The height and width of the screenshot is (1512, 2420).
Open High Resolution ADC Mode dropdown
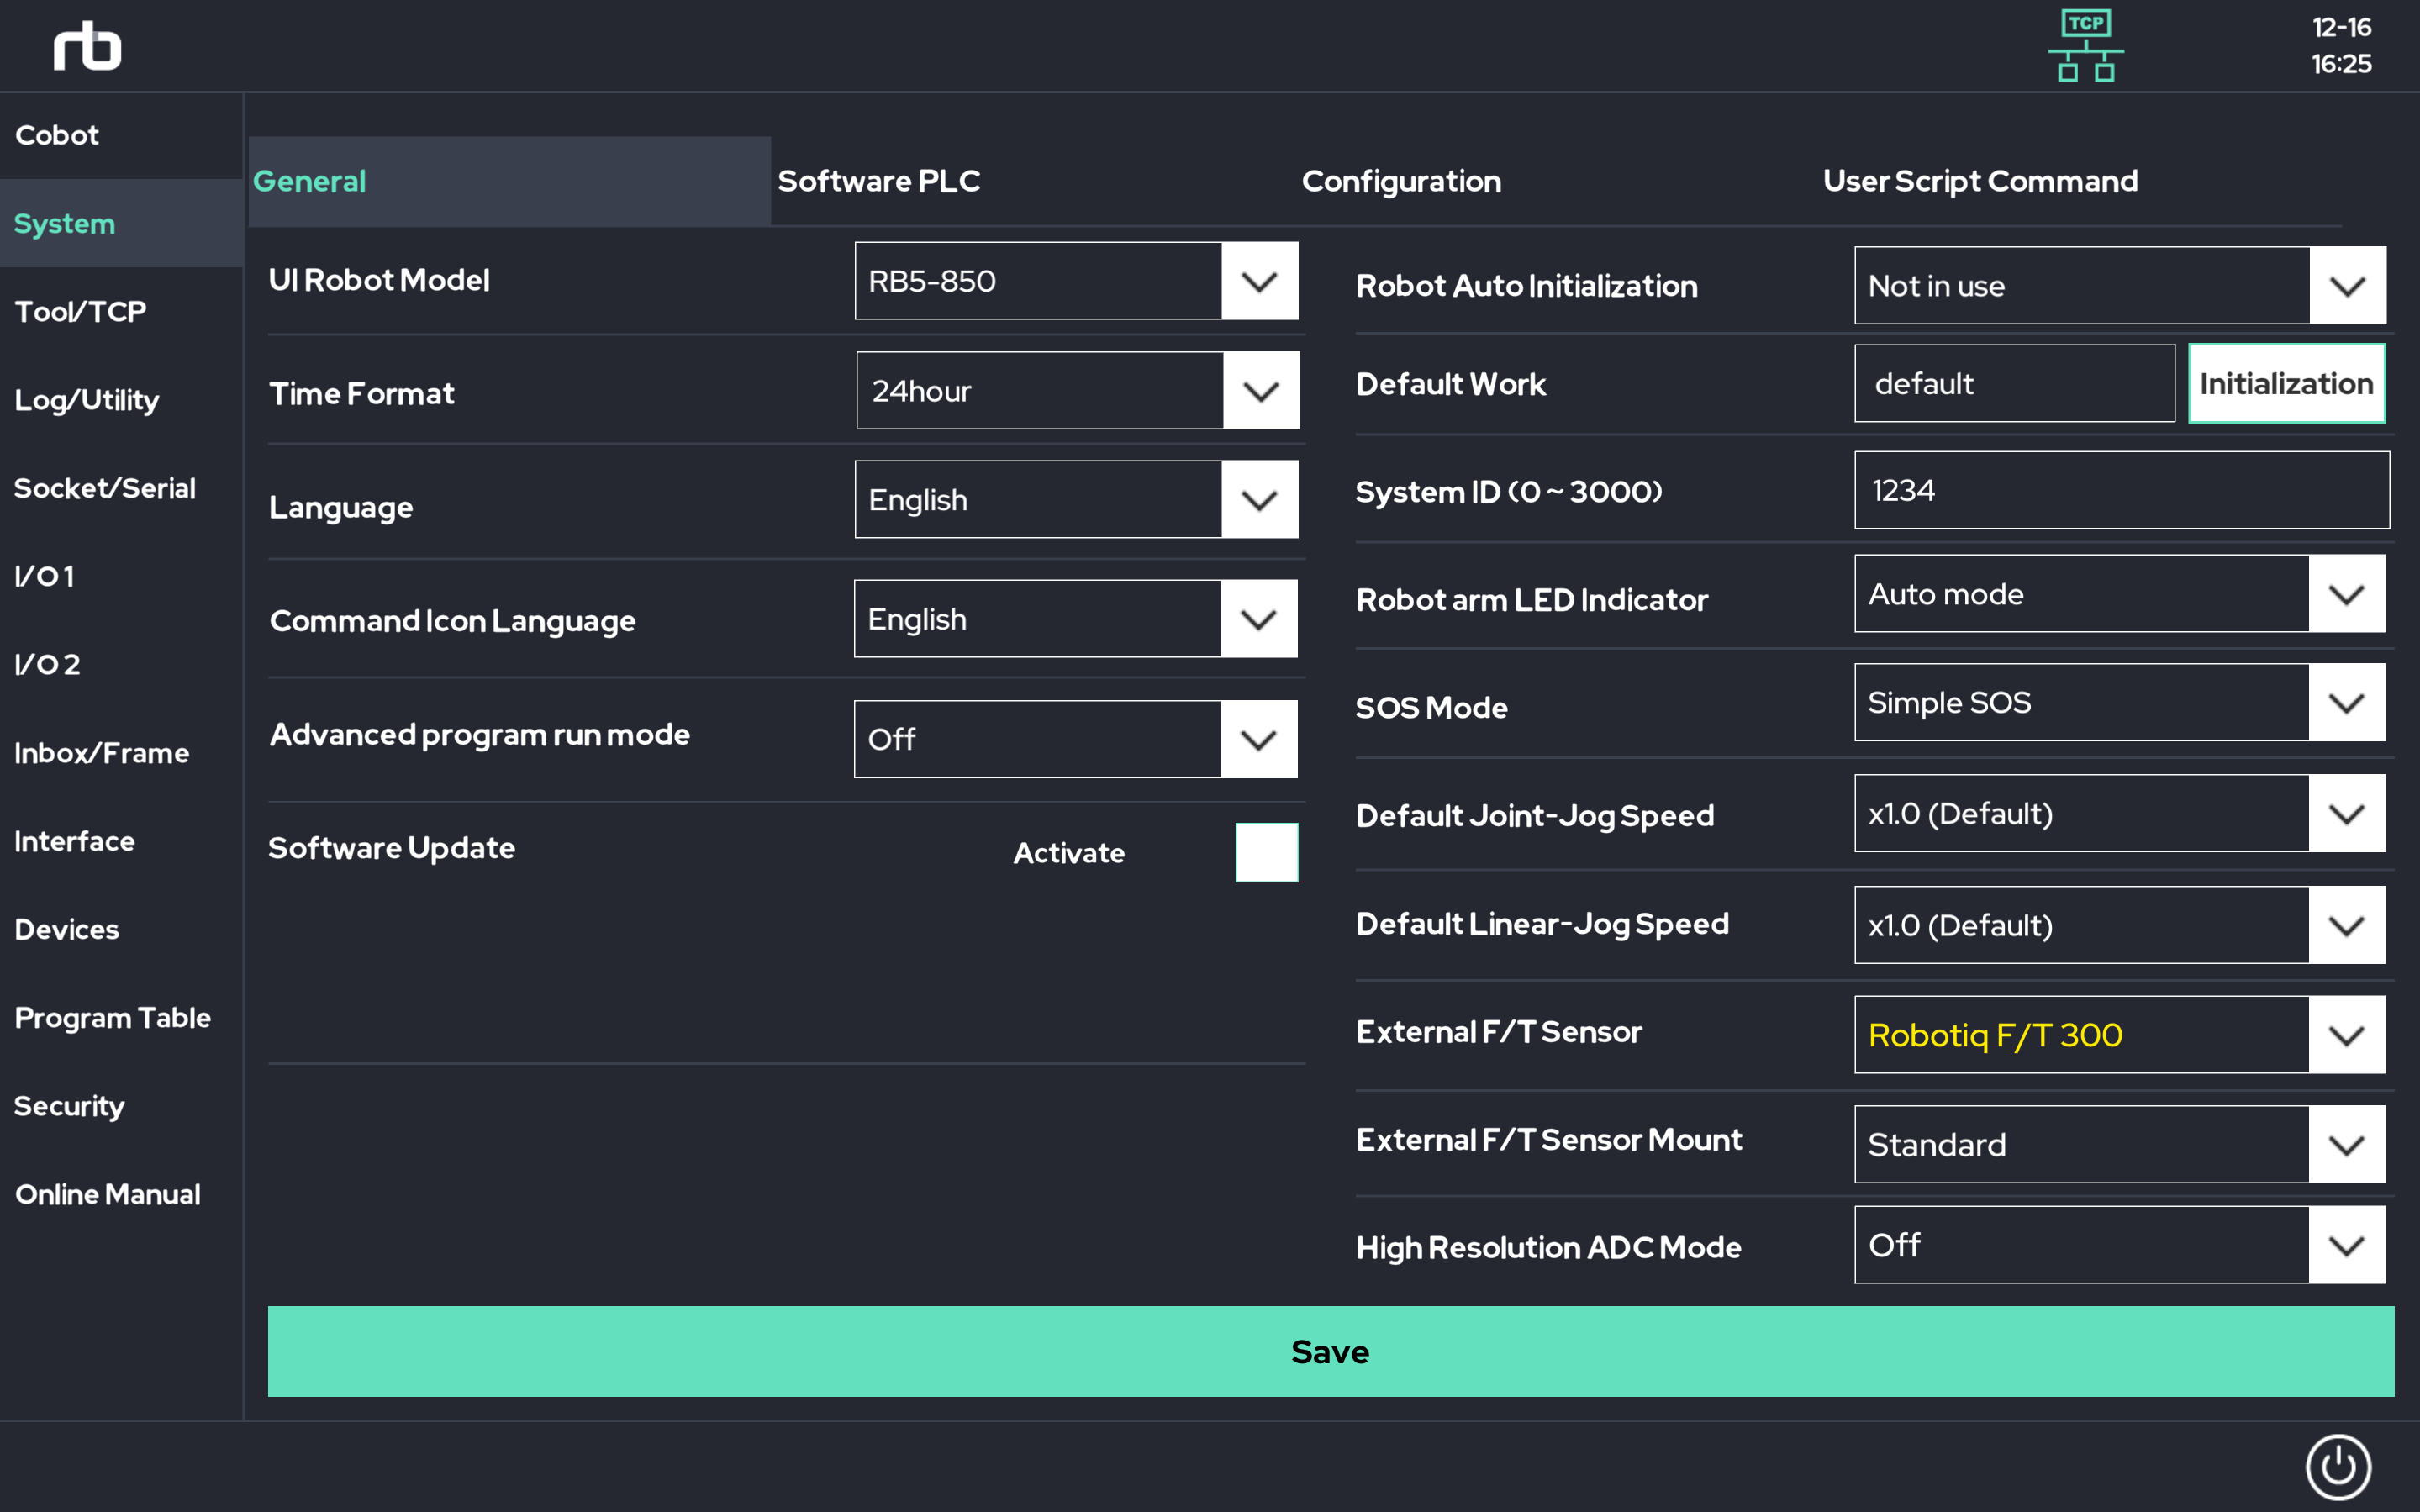tap(2346, 1245)
